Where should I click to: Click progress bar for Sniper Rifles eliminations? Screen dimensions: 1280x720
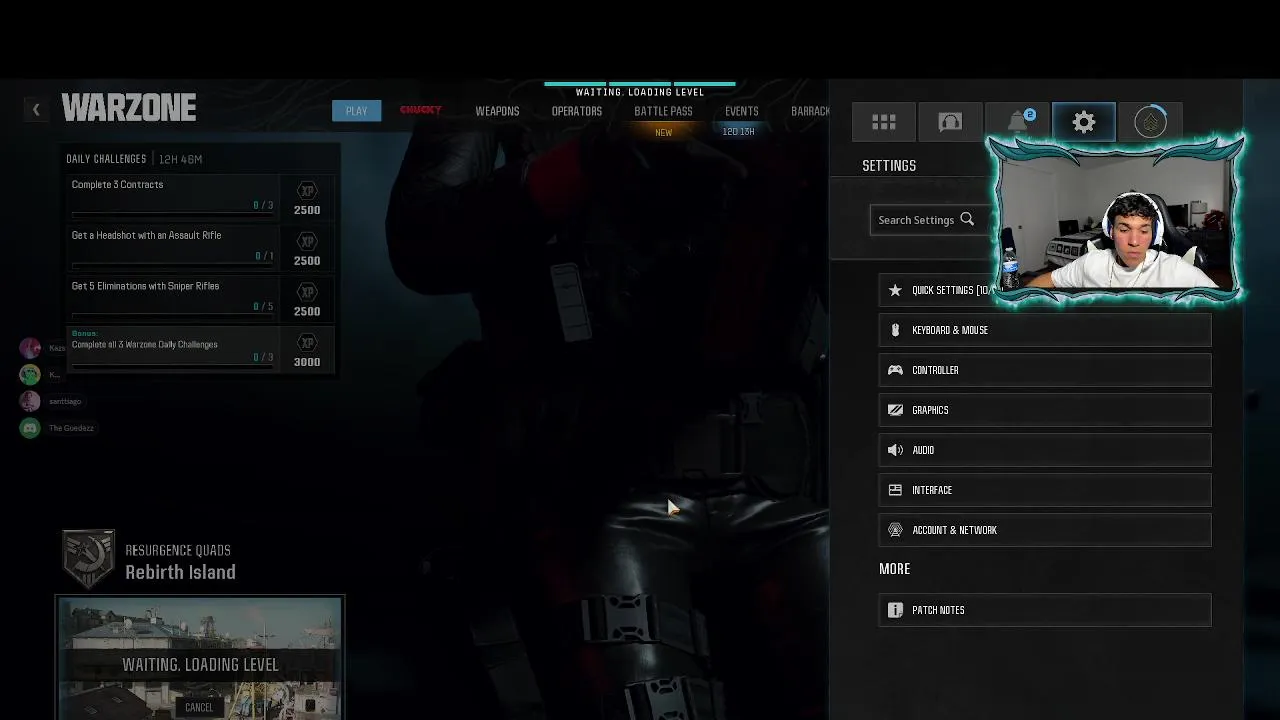coord(172,315)
